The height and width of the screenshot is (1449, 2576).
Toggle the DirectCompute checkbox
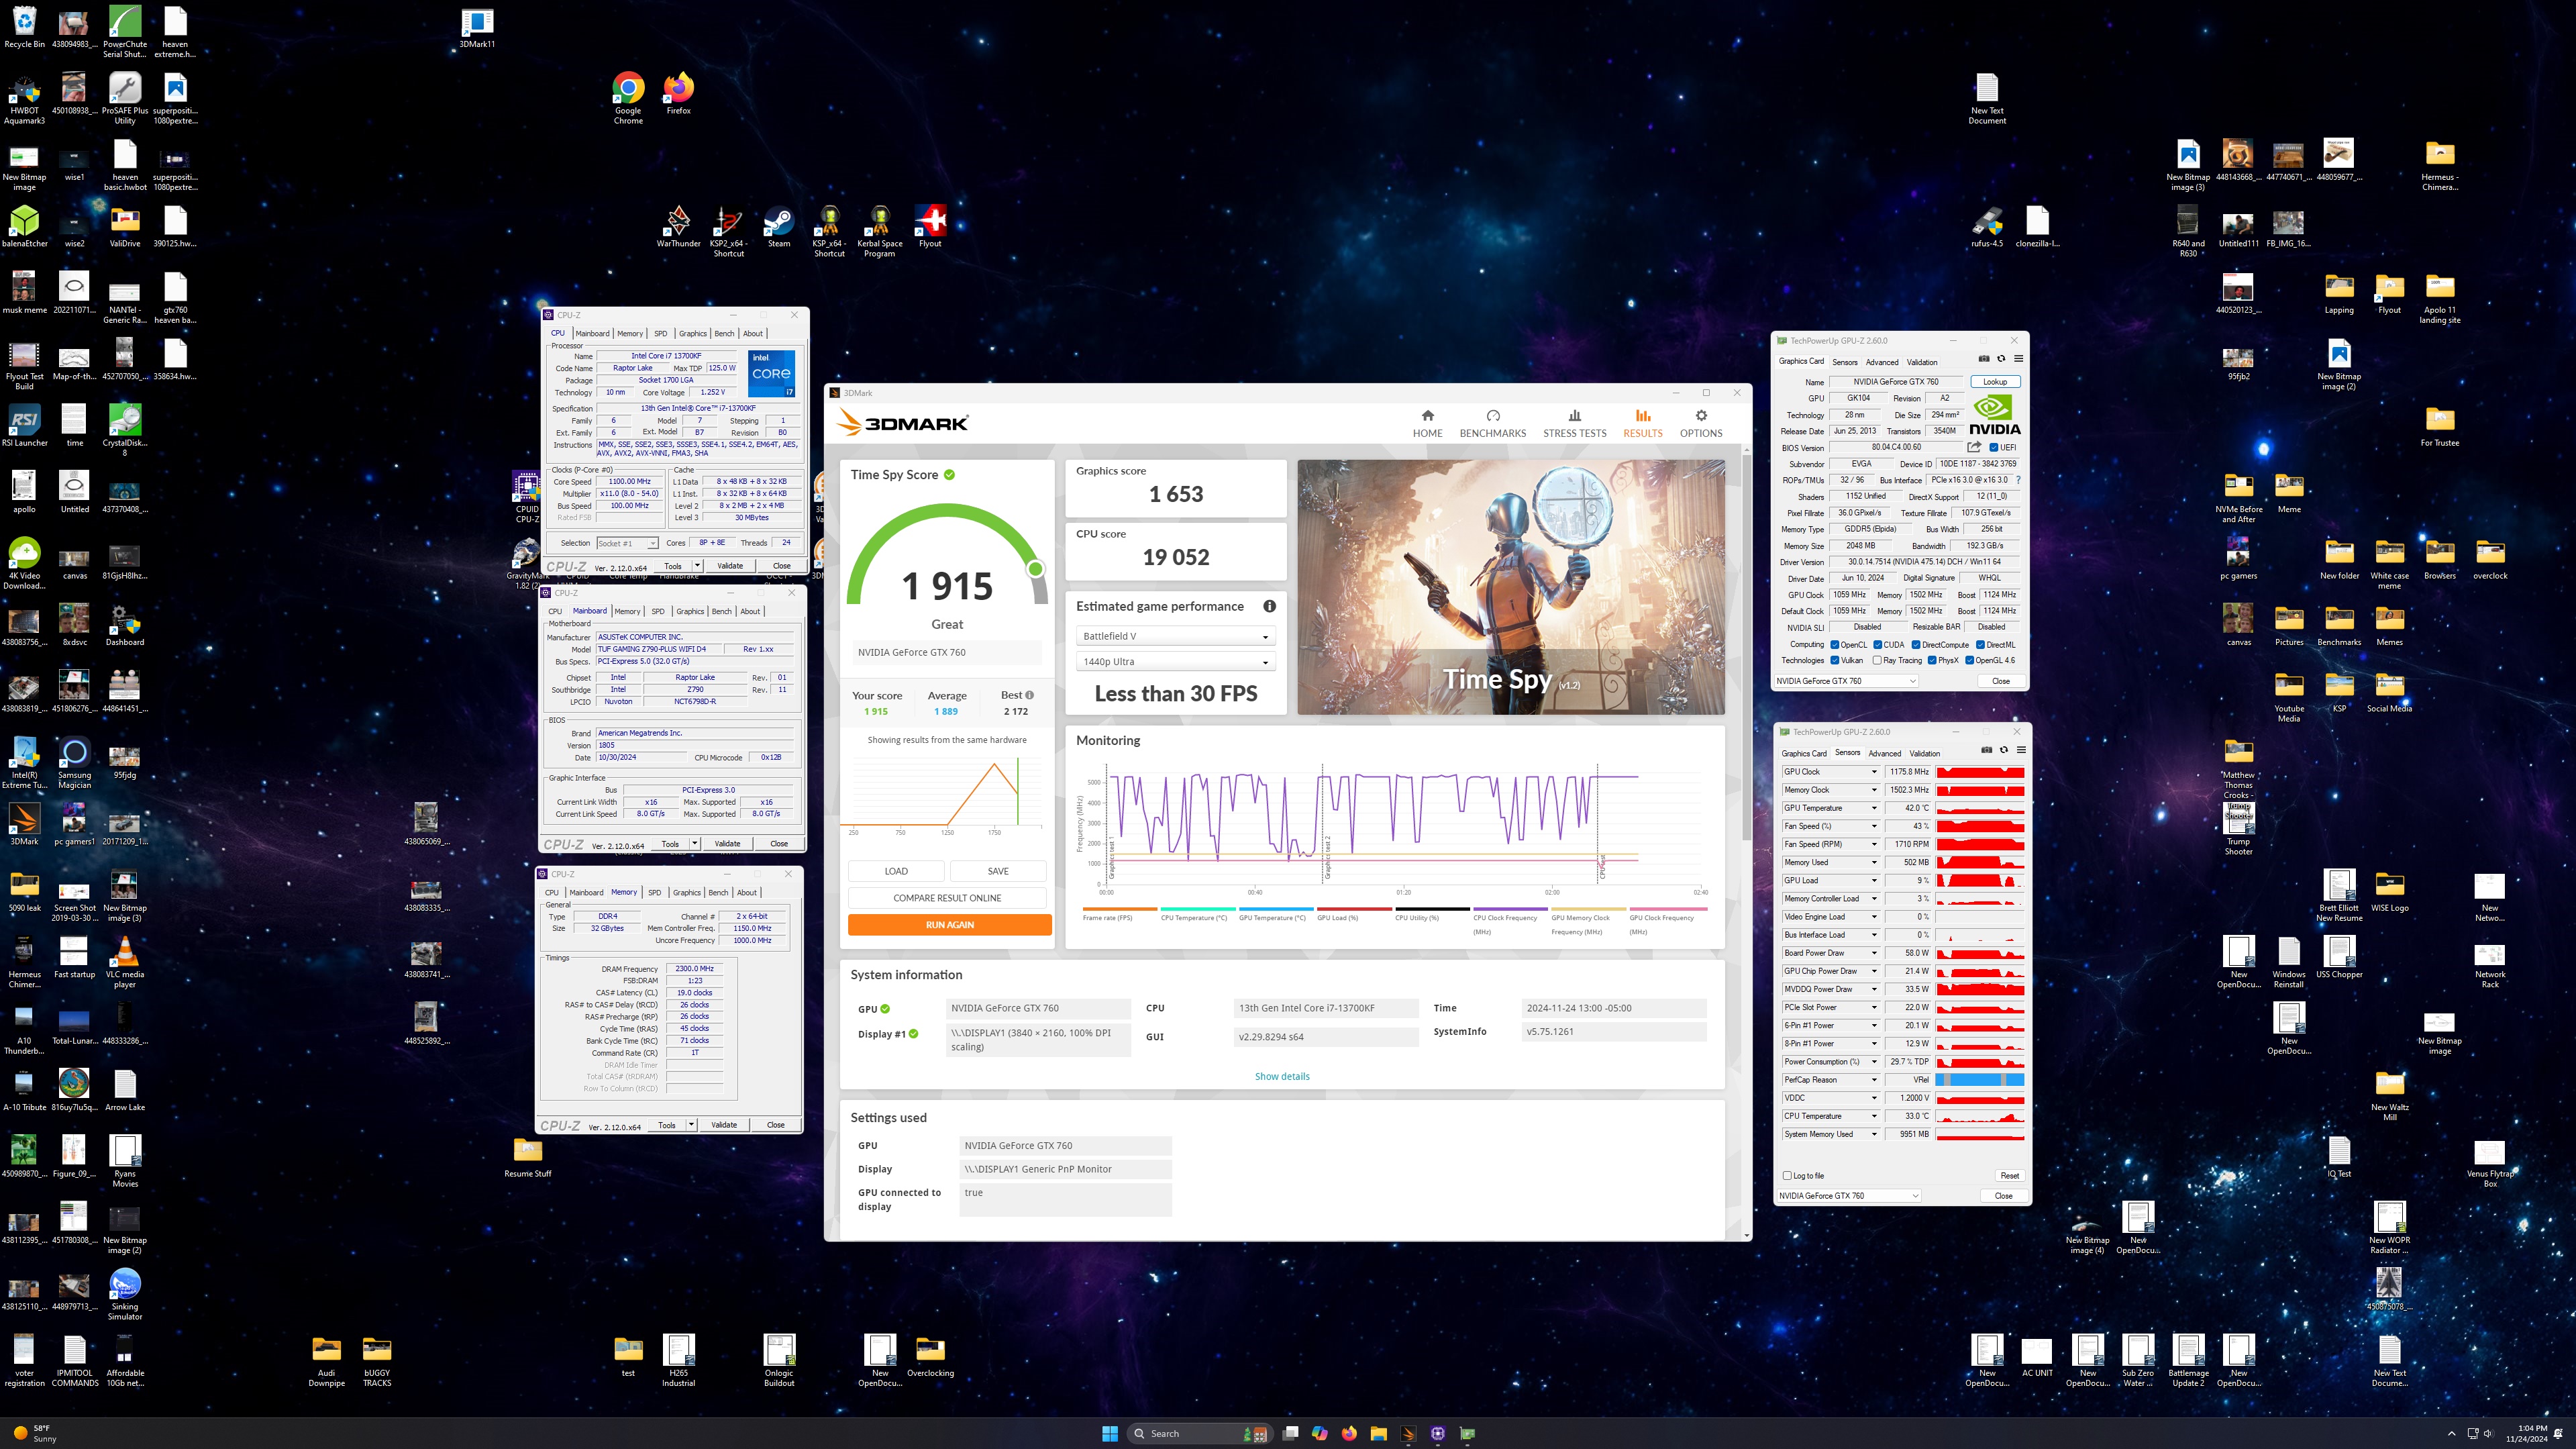tap(1916, 644)
